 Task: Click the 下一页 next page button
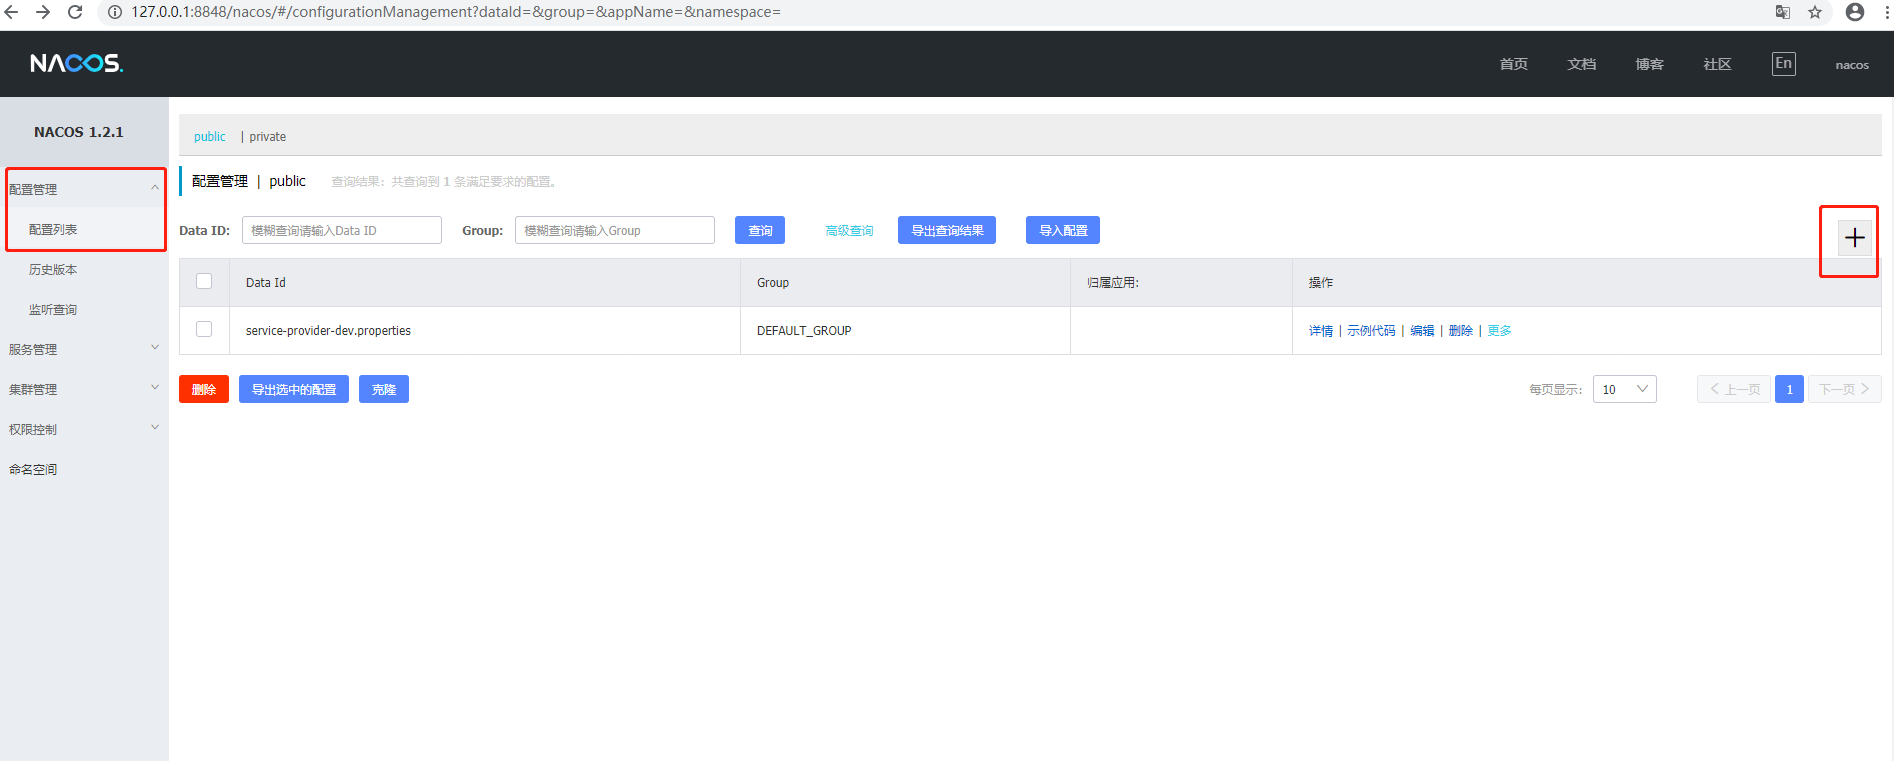tap(1845, 389)
